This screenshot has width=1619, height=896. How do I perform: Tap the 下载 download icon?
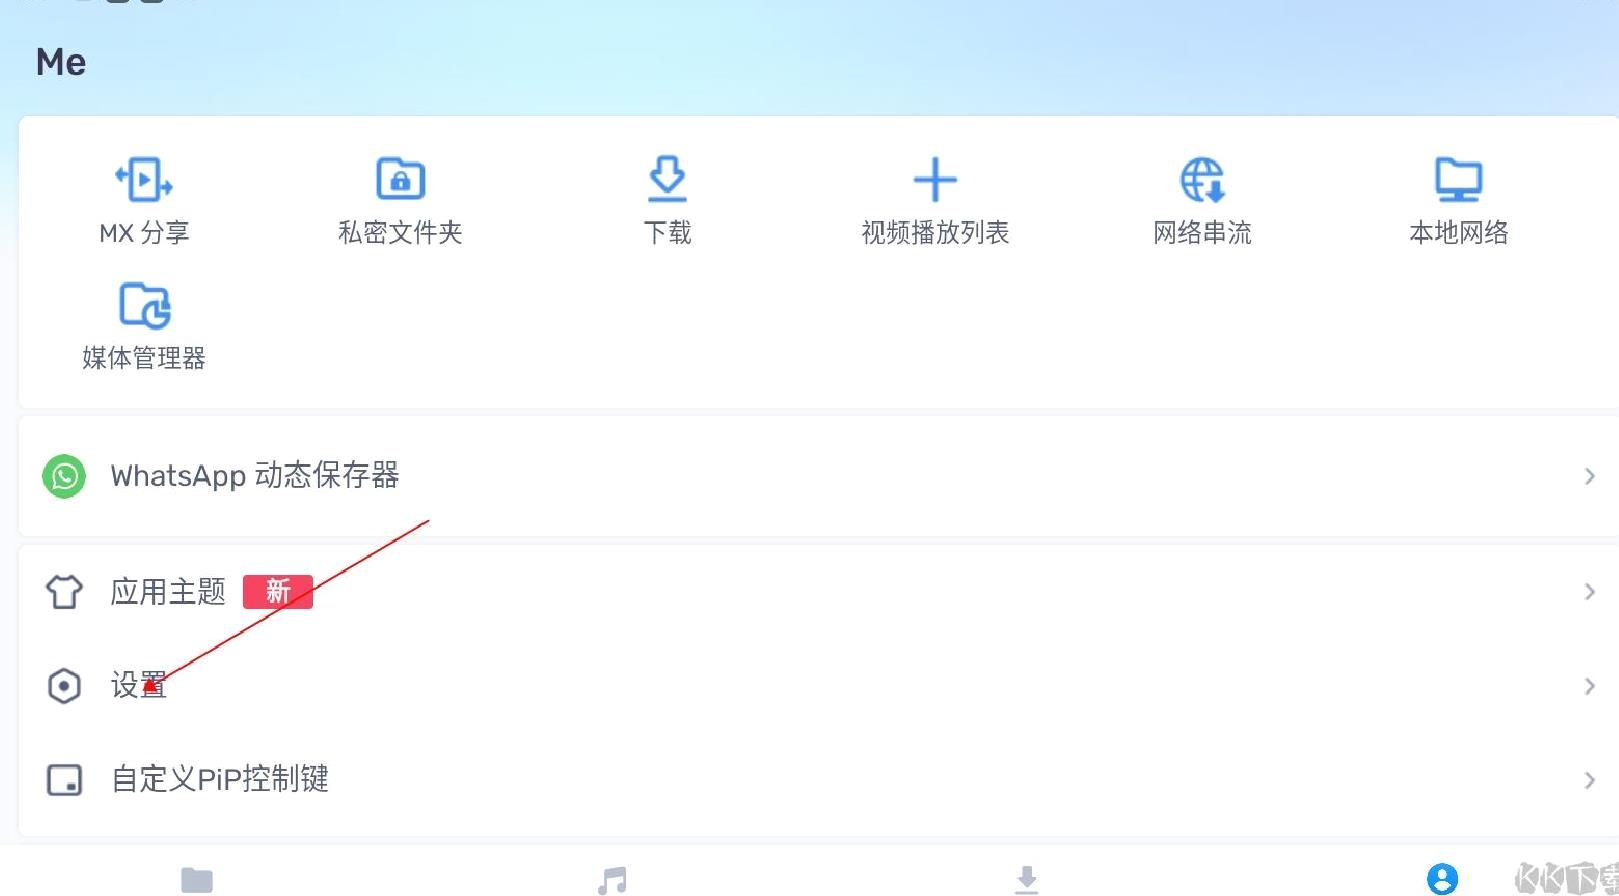click(667, 179)
